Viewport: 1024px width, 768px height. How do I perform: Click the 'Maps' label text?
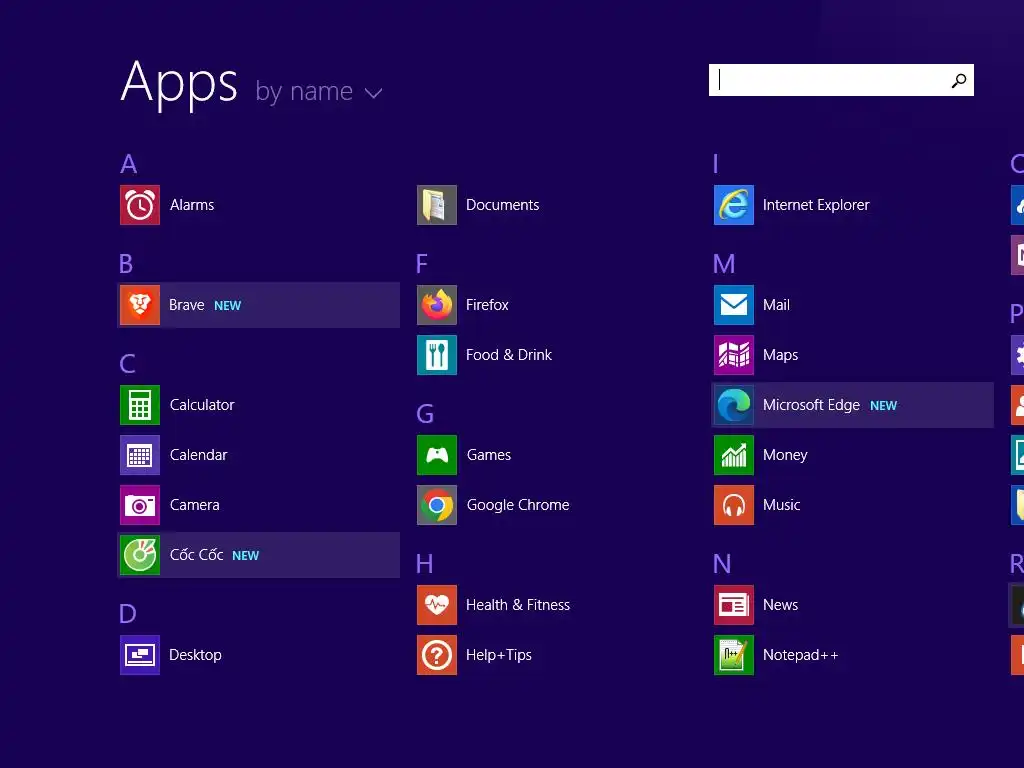780,355
